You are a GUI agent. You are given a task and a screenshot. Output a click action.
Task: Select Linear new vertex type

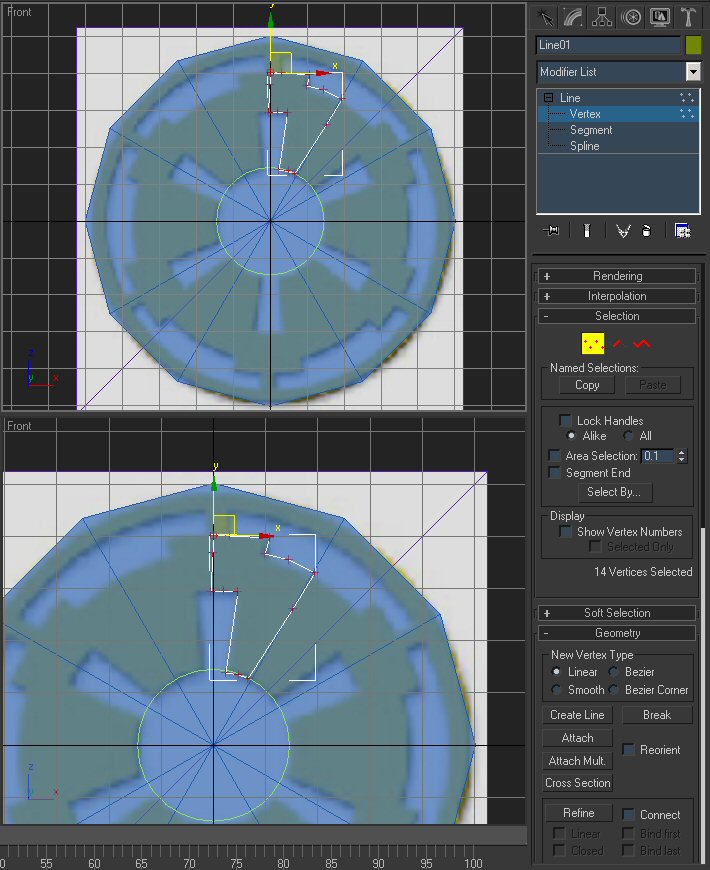click(x=556, y=671)
